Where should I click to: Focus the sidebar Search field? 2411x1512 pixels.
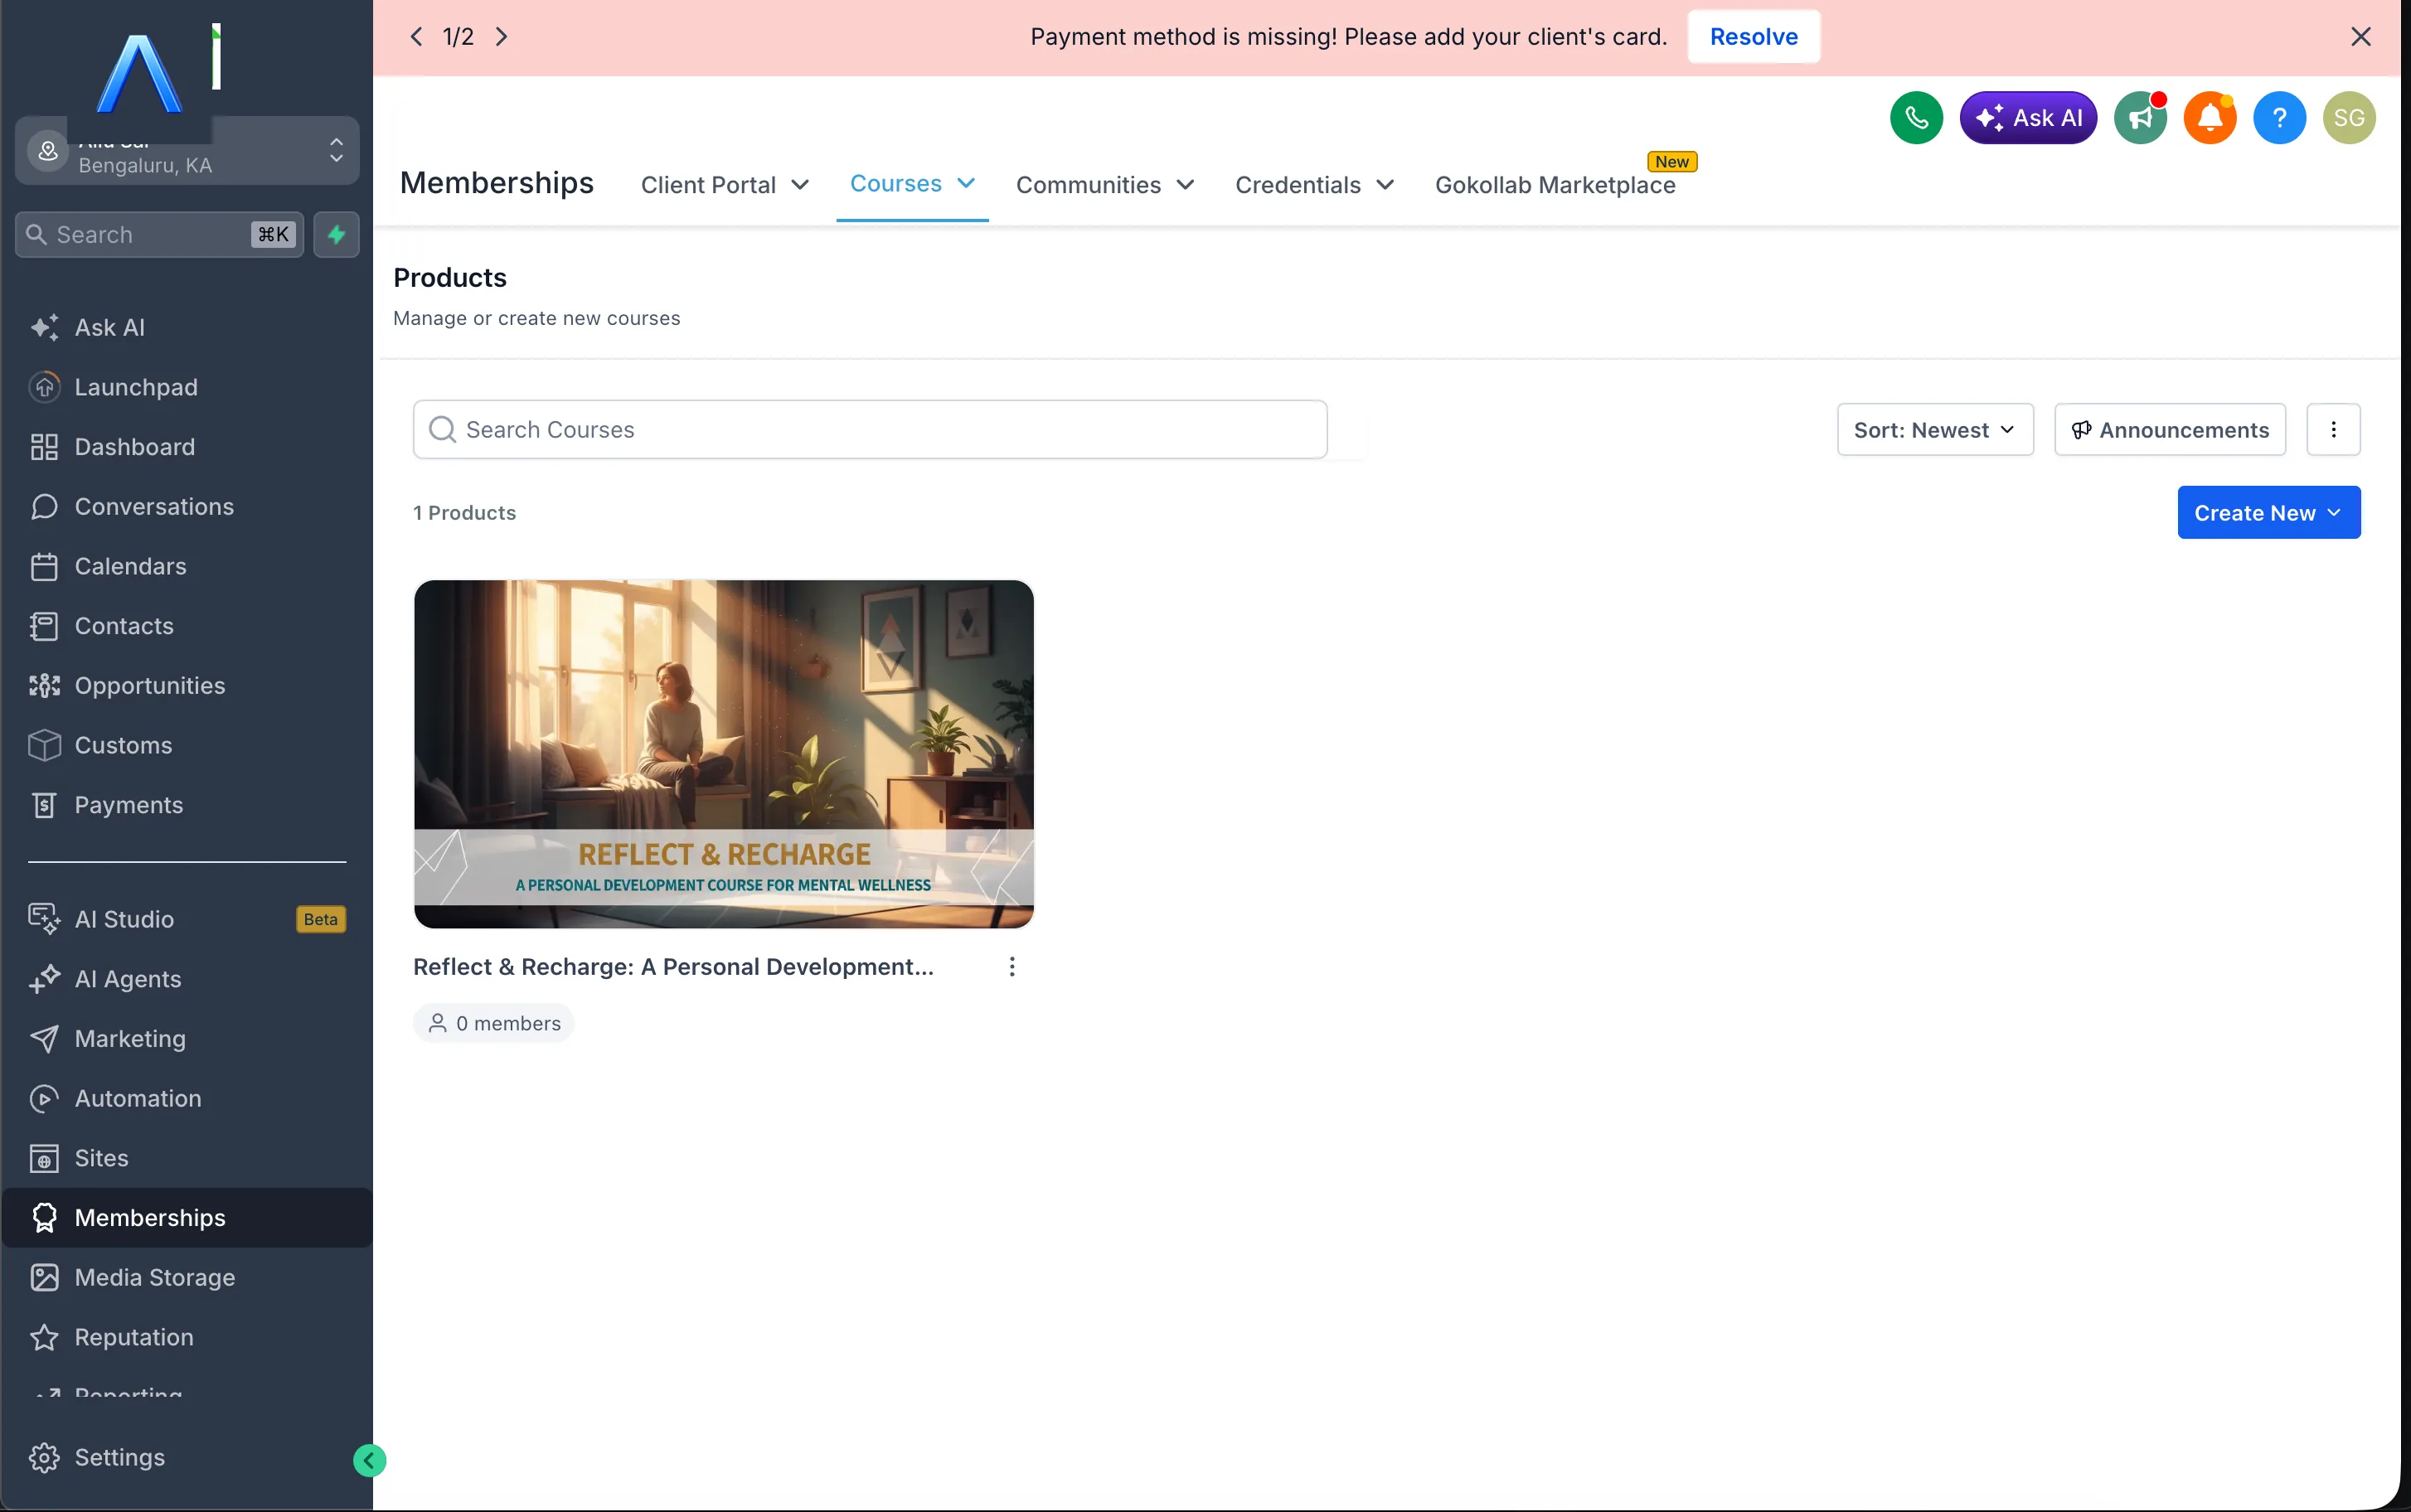pos(159,234)
